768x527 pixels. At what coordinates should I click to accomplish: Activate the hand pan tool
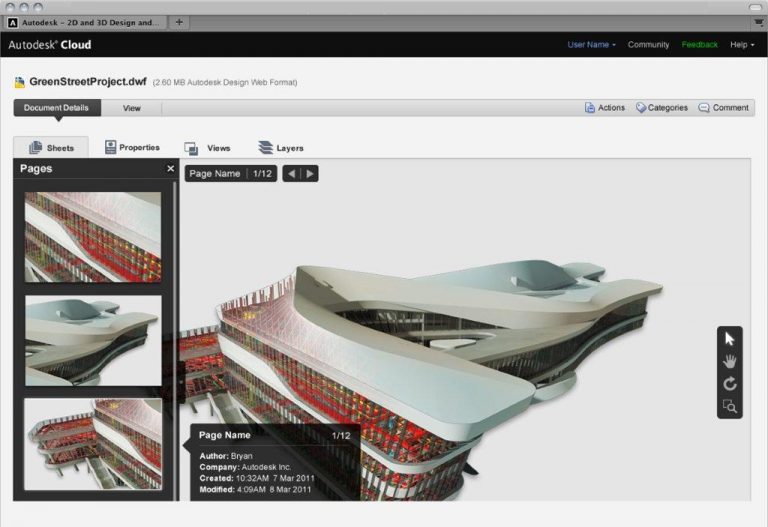pyautogui.click(x=729, y=361)
